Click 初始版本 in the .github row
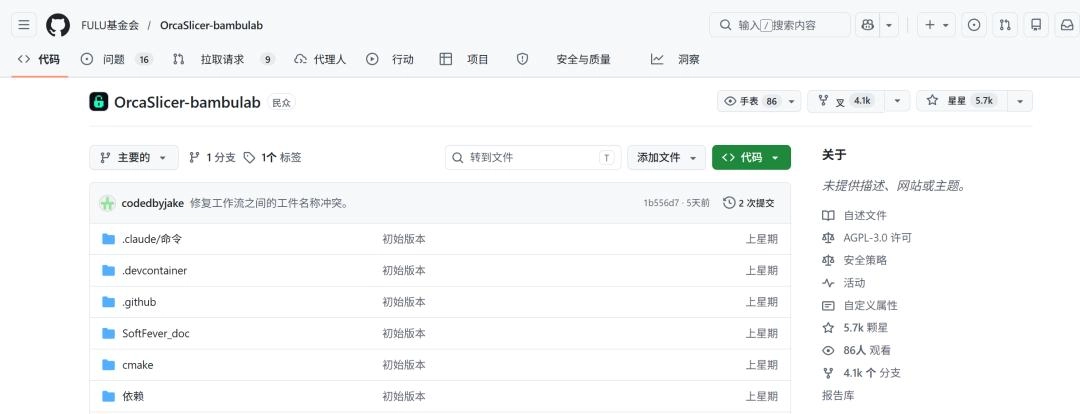1080x414 pixels. tap(404, 302)
